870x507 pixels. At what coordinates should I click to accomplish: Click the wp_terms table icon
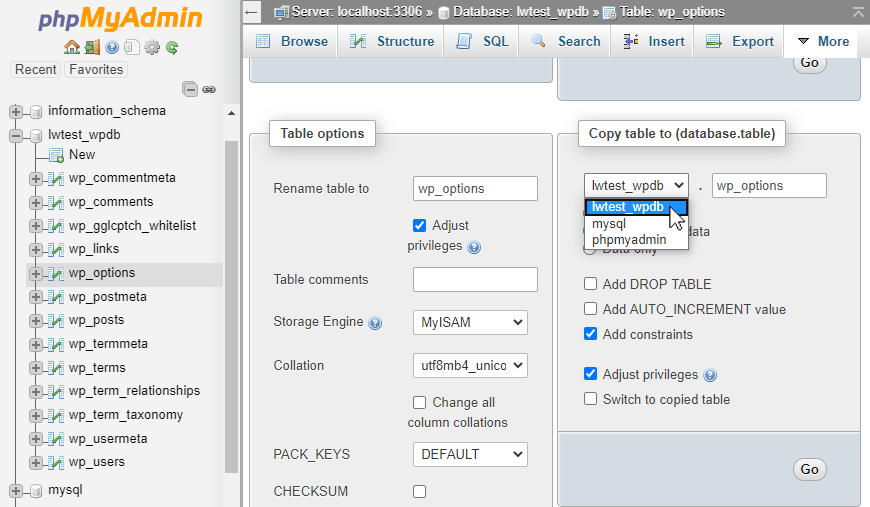(55, 368)
